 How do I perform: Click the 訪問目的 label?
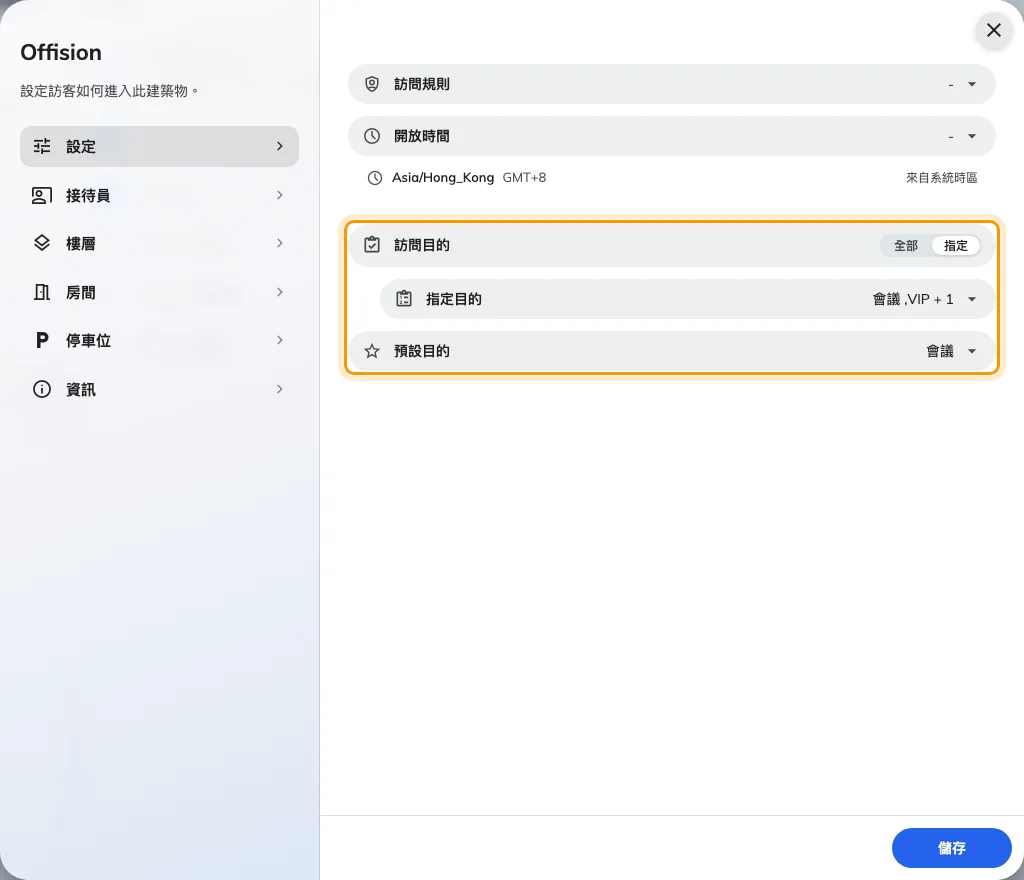pyautogui.click(x=422, y=245)
